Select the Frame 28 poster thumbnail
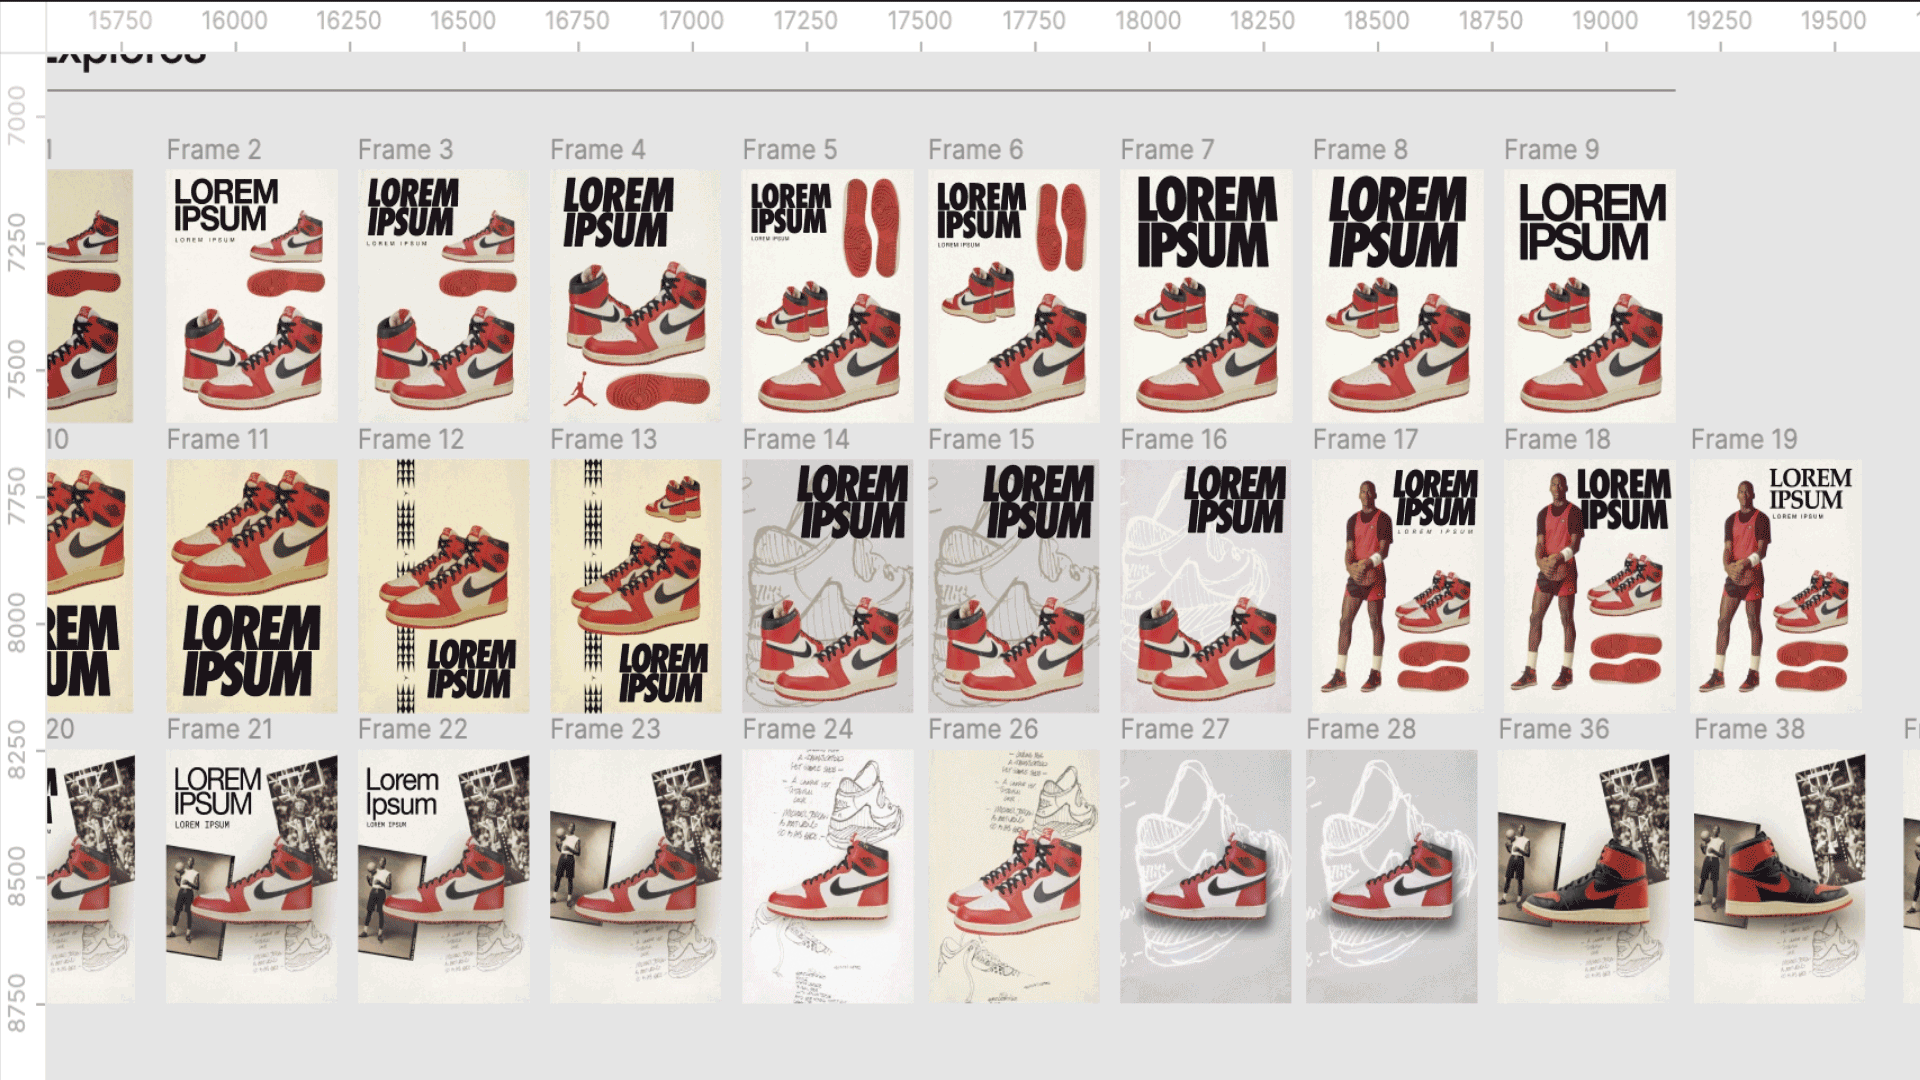 (x=1391, y=875)
